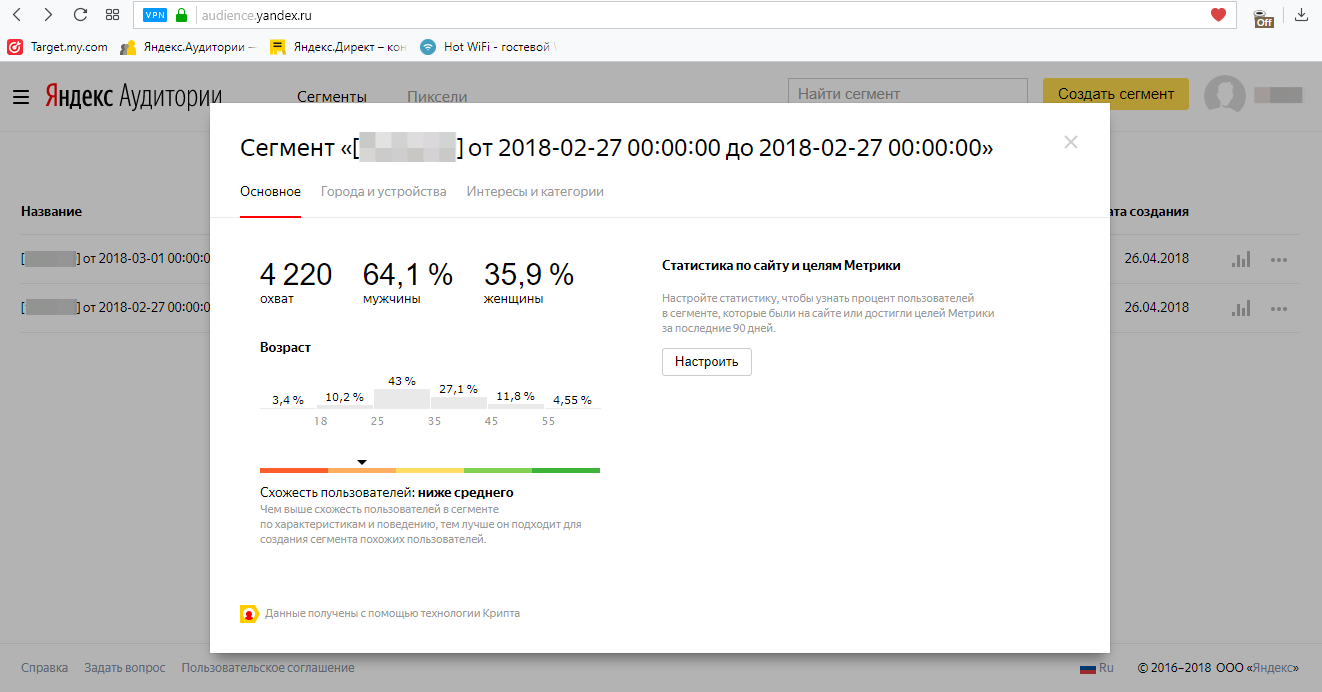This screenshot has width=1322, height=692.
Task: Click the 35,9 % женщины value
Action: [x=529, y=274]
